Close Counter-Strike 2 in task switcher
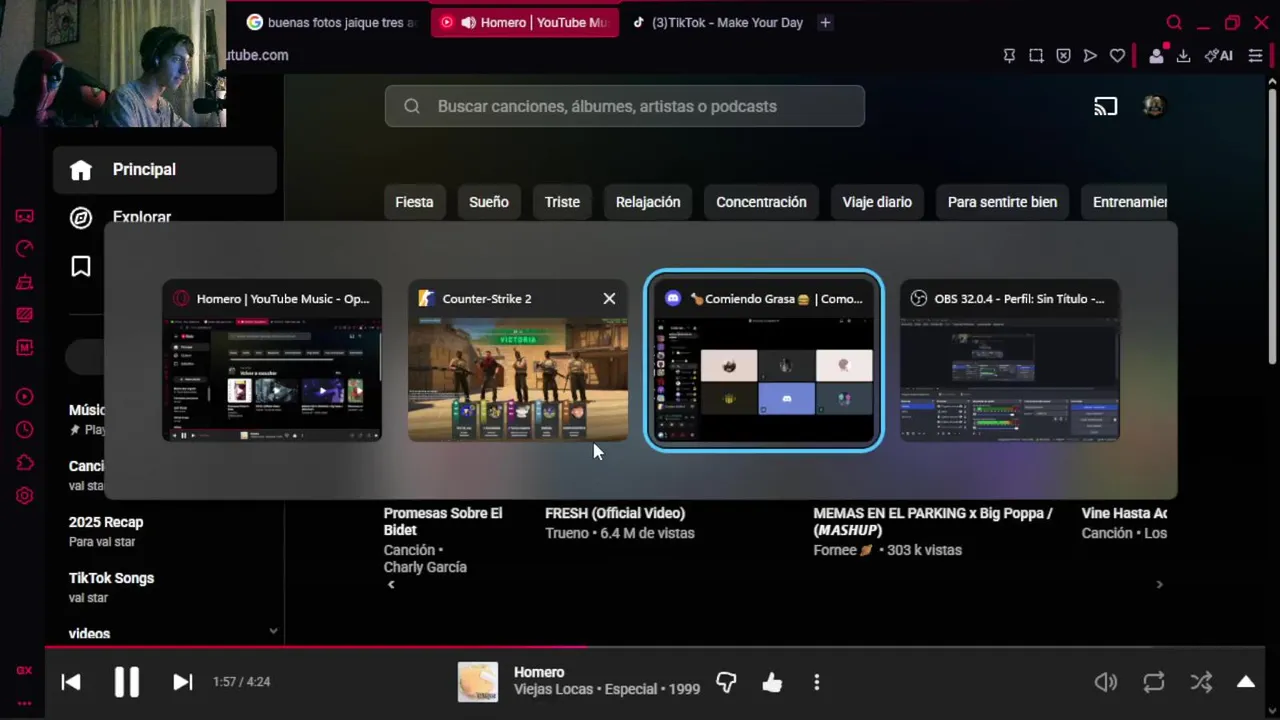The image size is (1280, 720). 609,299
